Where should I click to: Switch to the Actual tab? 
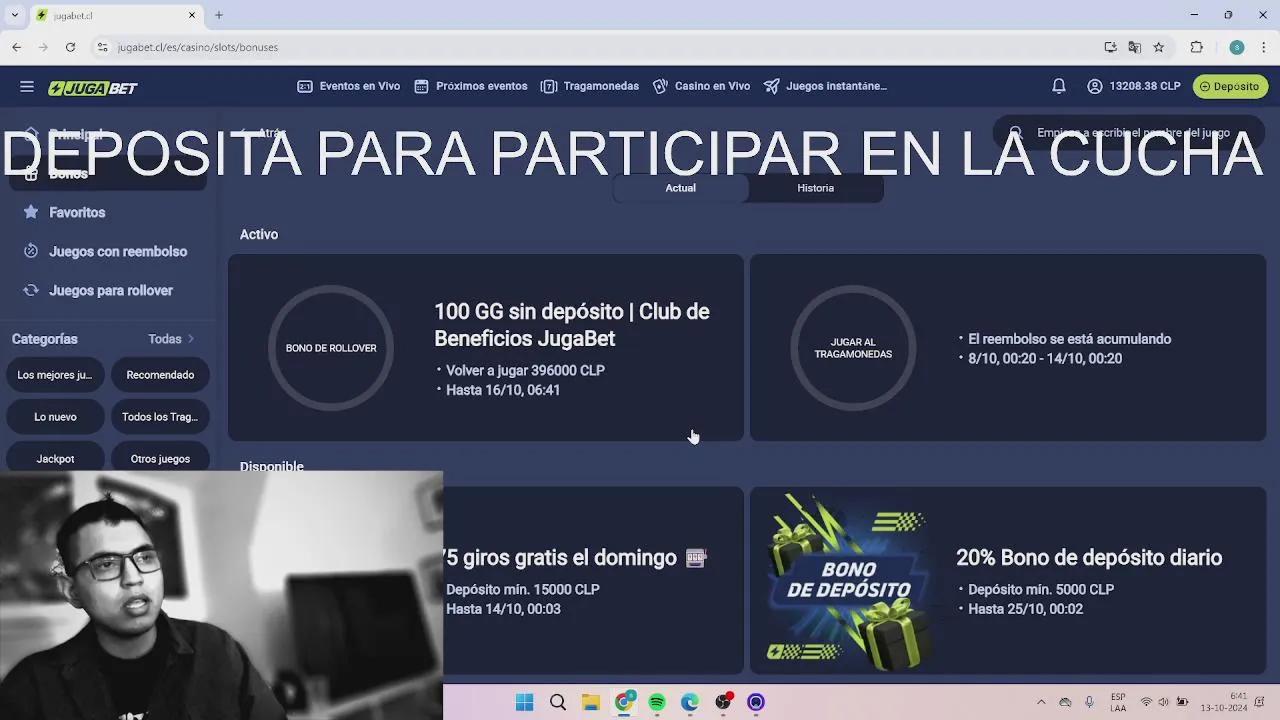[x=680, y=188]
